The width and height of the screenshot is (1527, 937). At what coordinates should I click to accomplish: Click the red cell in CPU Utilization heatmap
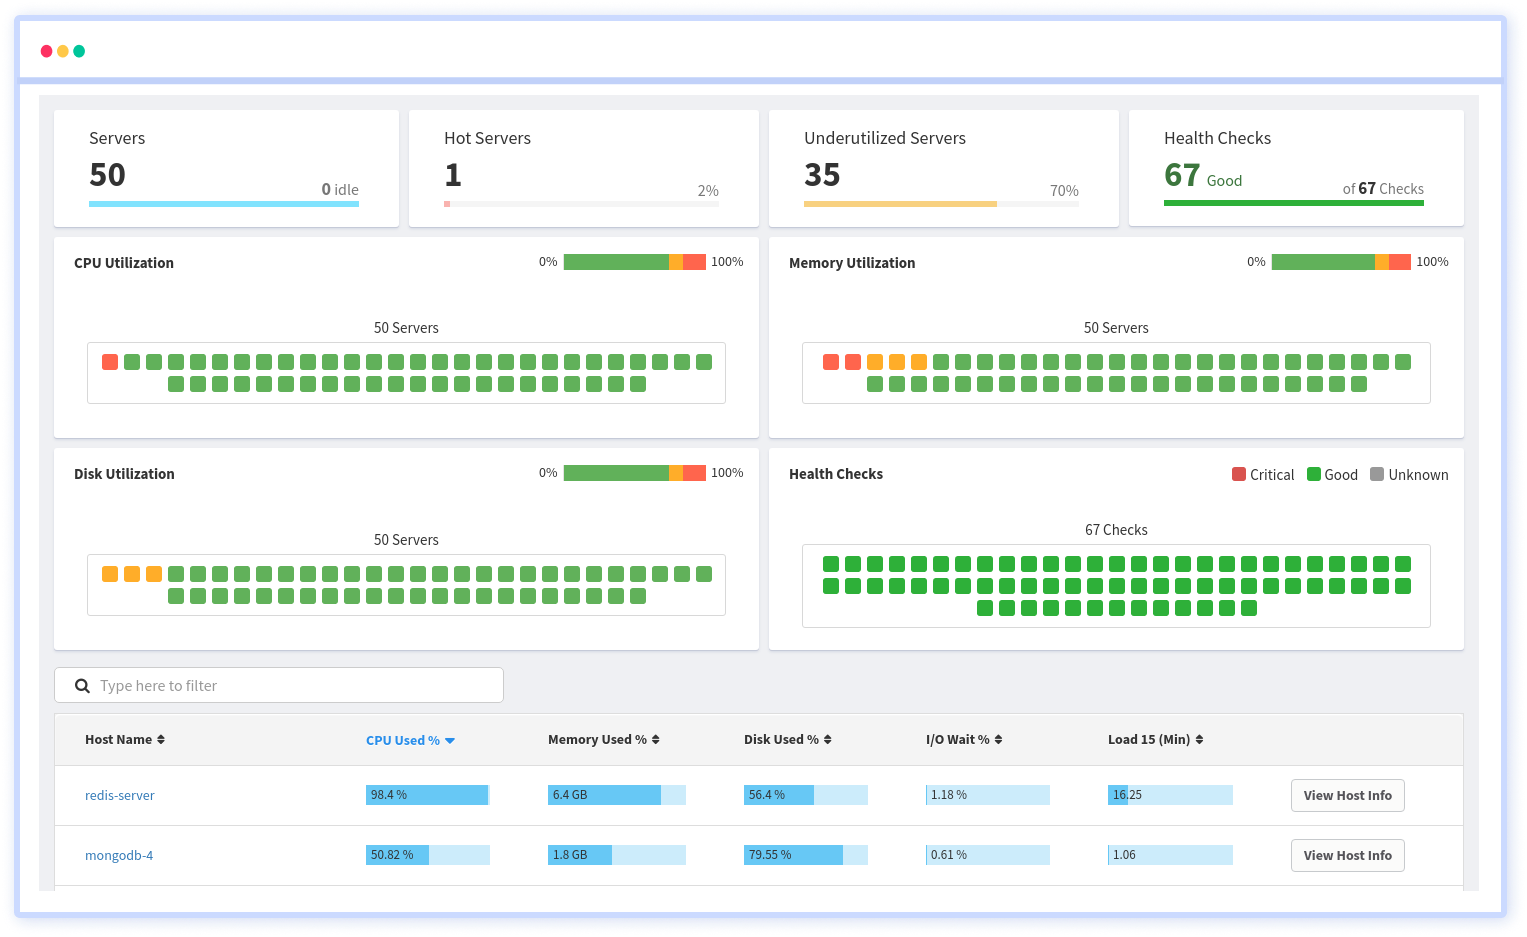pyautogui.click(x=110, y=361)
